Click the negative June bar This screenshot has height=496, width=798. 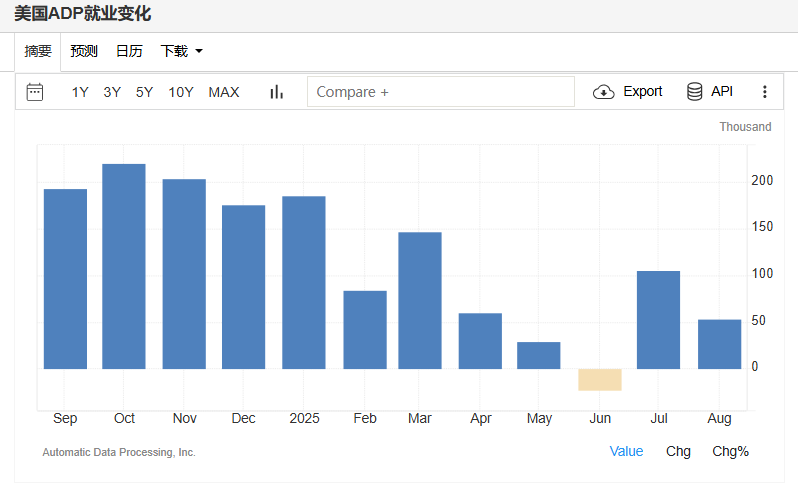[x=600, y=379]
